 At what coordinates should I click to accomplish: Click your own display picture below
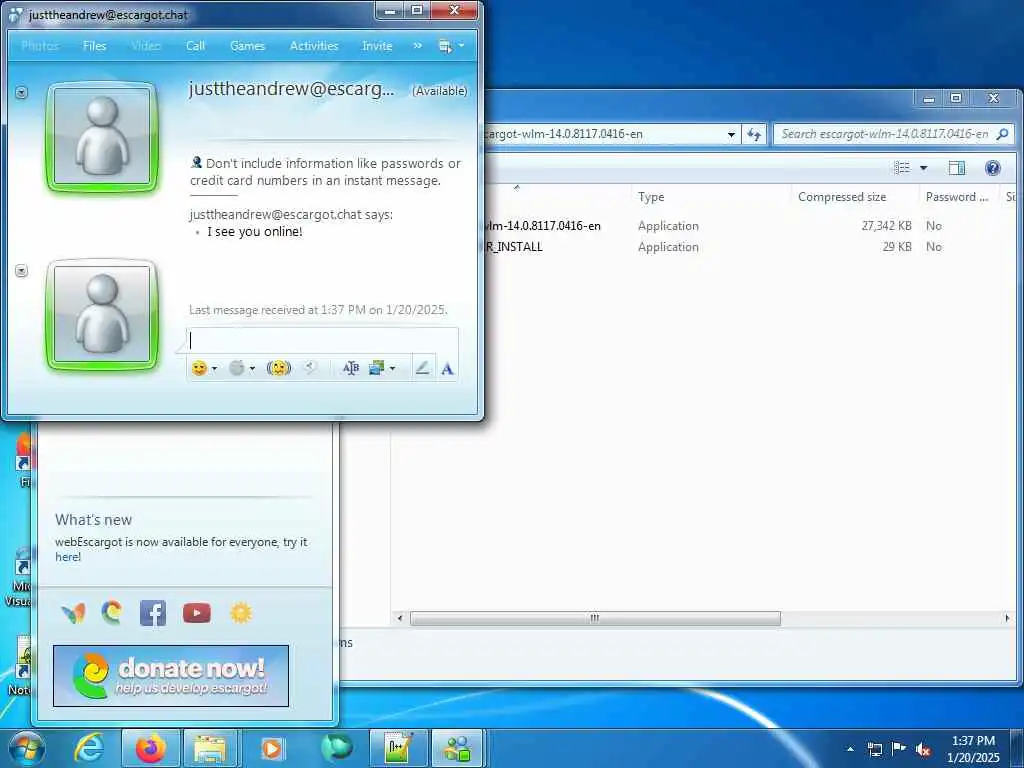pos(102,315)
